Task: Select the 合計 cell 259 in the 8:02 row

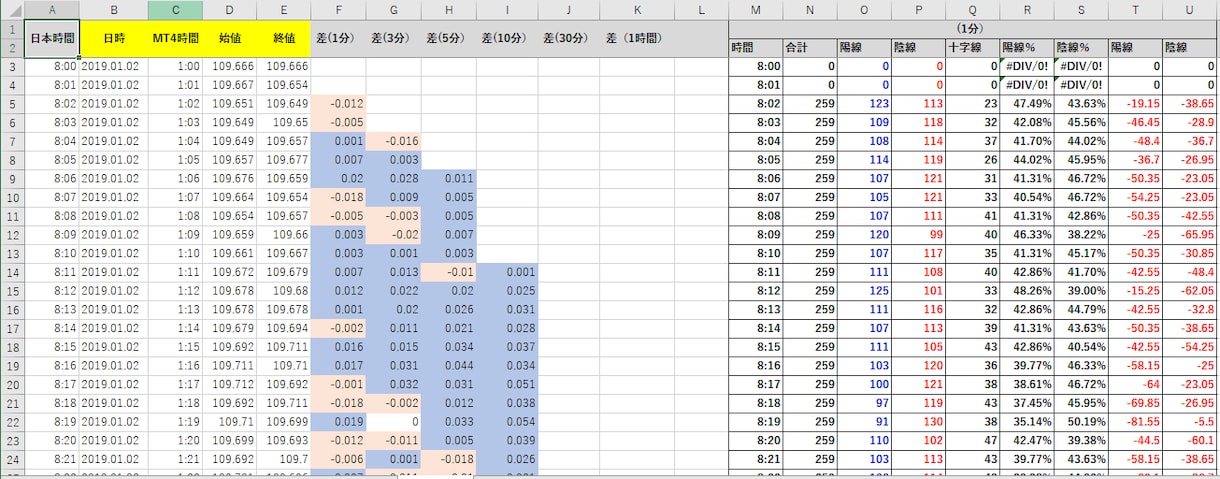Action: (809, 103)
